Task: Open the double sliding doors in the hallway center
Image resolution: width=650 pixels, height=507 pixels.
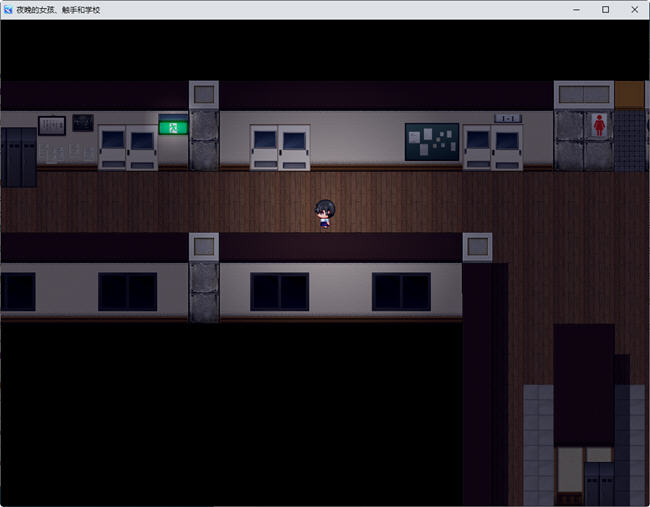Action: (x=279, y=147)
